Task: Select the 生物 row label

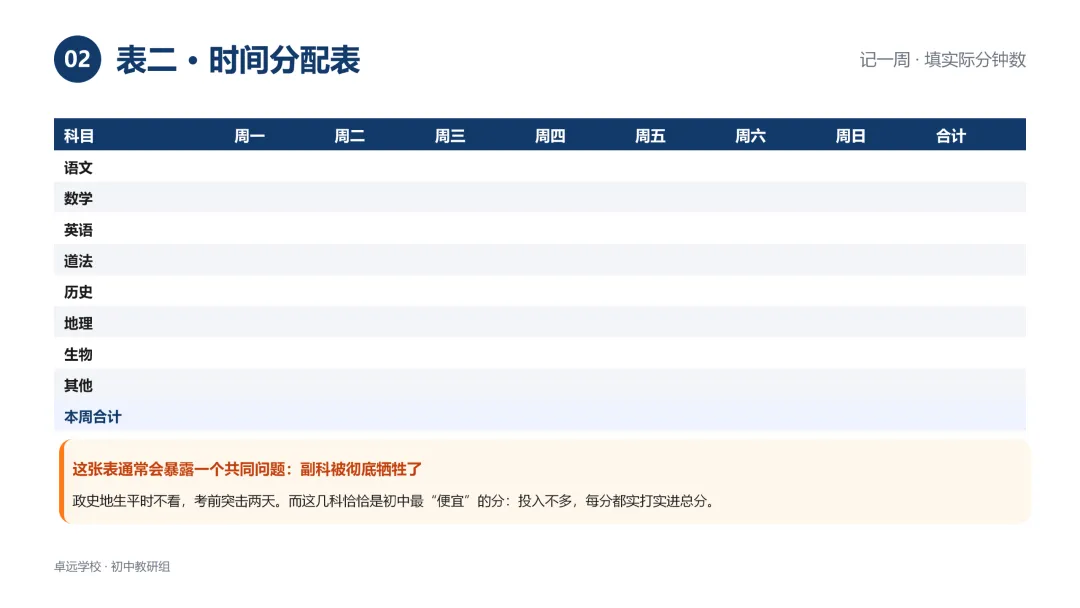Action: point(78,355)
